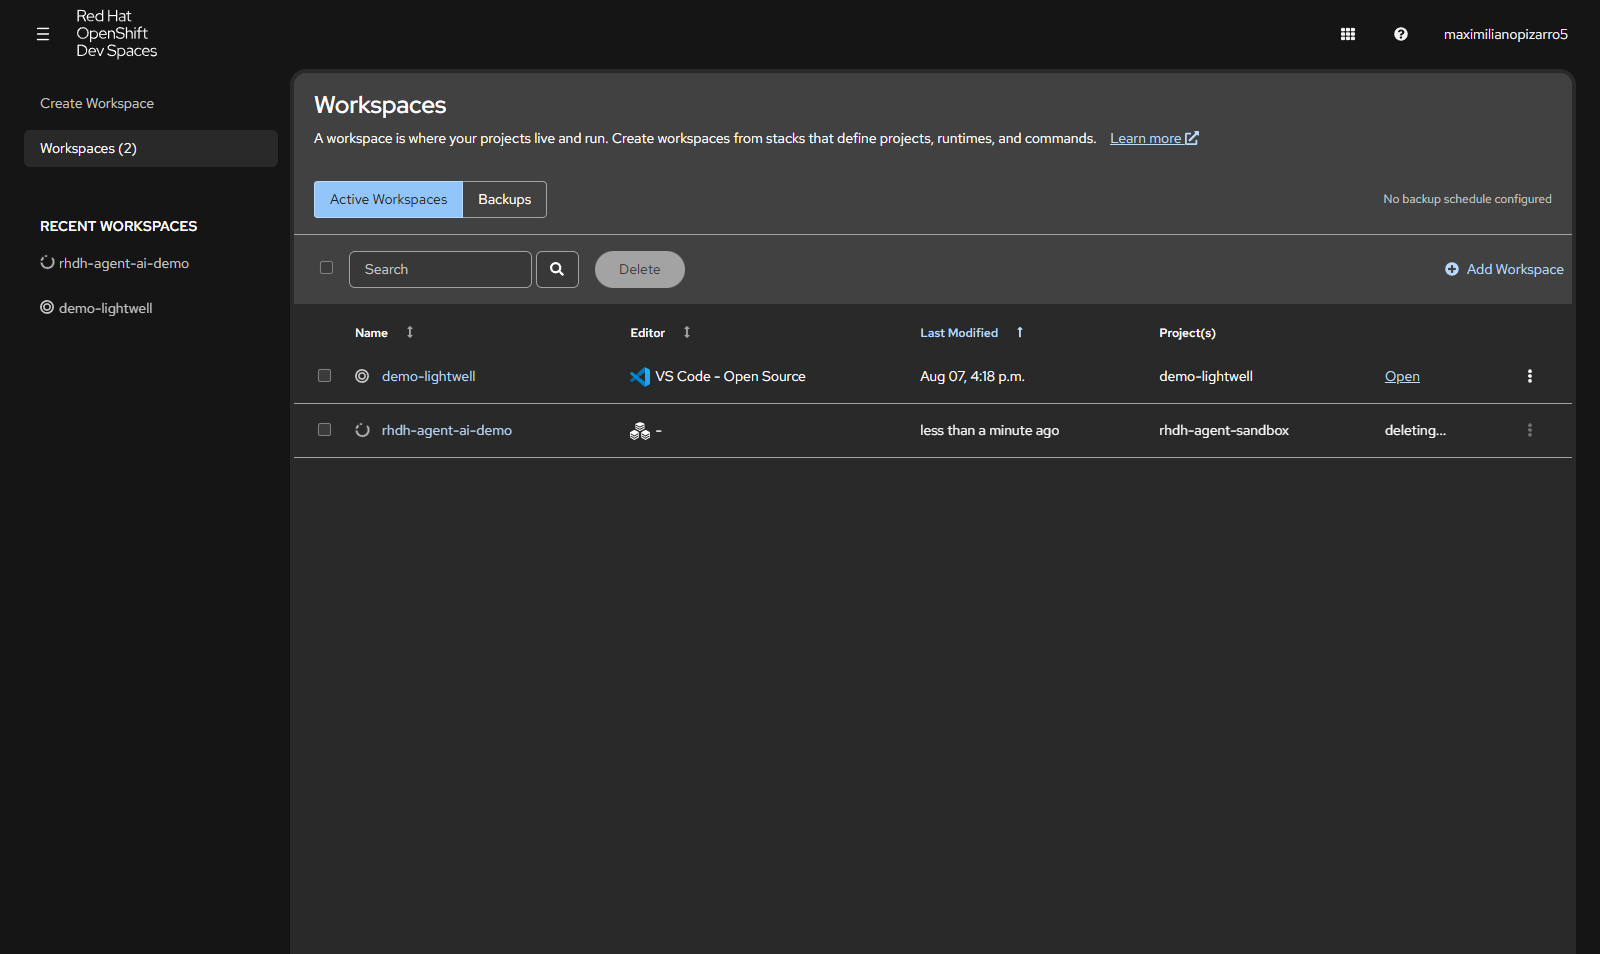Open rhdh-agent-ai-demo from recent workspaces
Screen dimensions: 1620x954
point(124,263)
